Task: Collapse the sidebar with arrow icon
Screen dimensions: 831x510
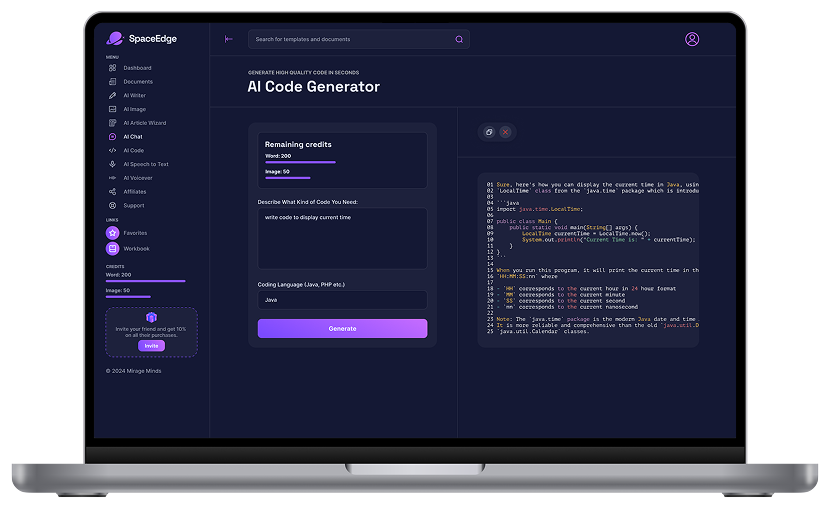Action: click(x=228, y=39)
